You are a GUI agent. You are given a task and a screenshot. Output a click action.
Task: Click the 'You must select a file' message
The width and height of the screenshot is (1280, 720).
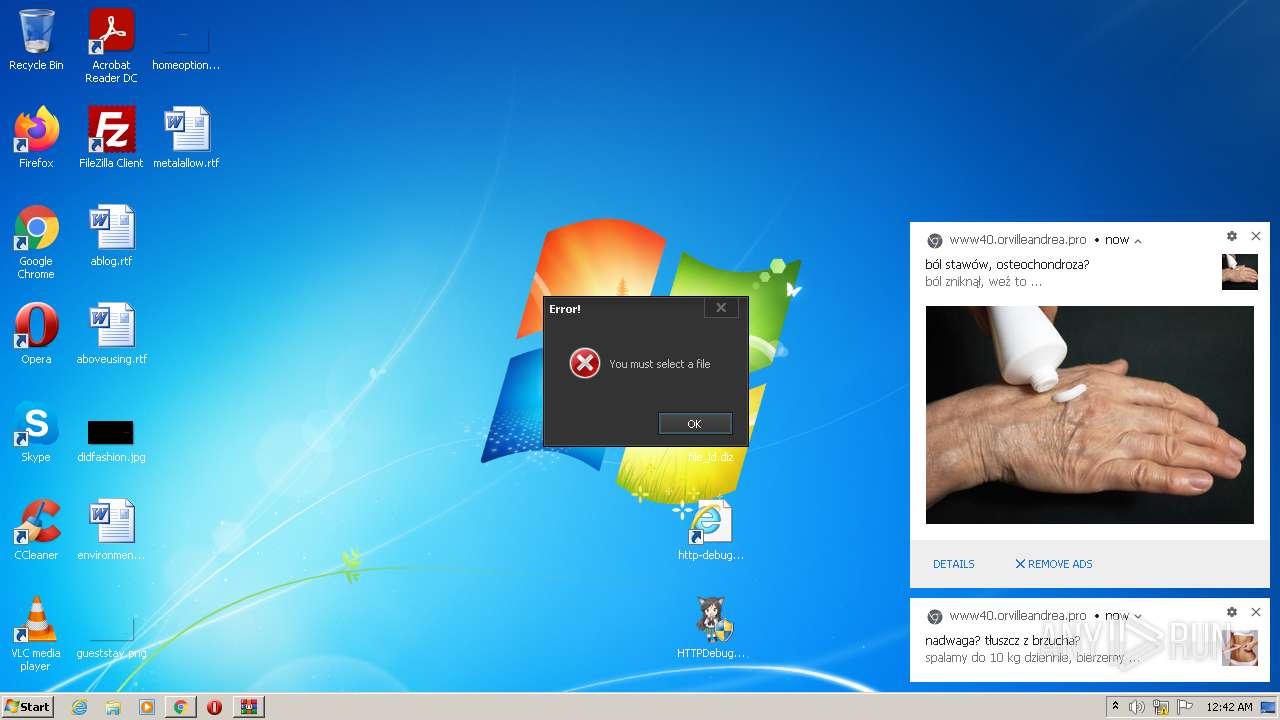(x=660, y=364)
